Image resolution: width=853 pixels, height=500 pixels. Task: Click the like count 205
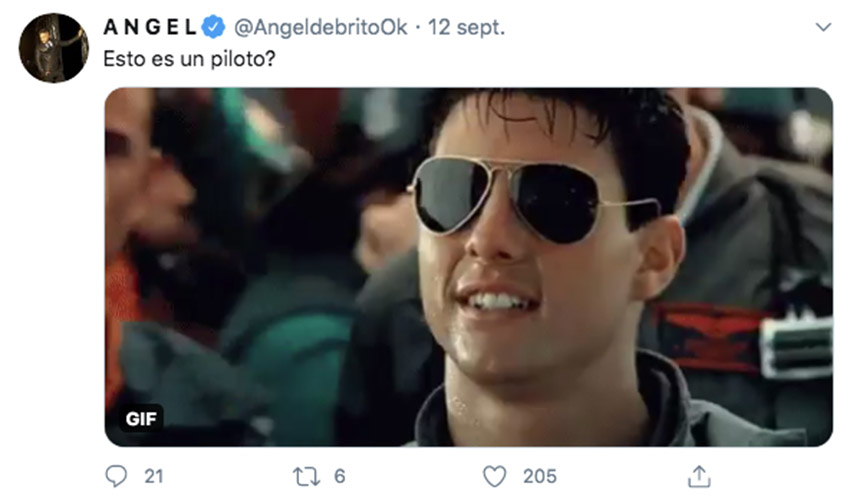540,477
